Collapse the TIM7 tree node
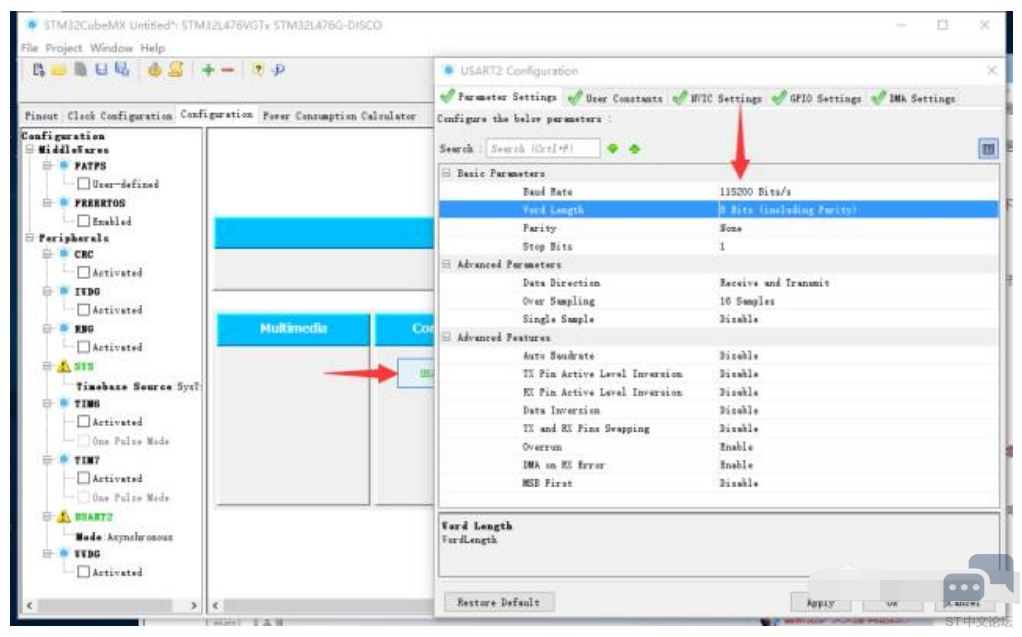The width and height of the screenshot is (1022, 637). coord(47,460)
